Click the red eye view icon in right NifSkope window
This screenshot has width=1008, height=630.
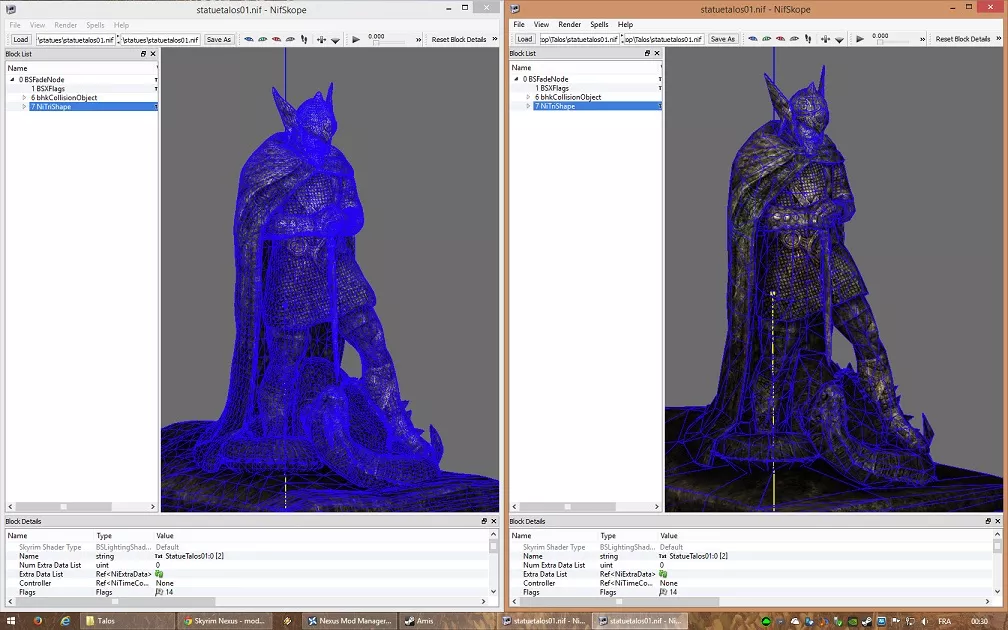point(780,39)
